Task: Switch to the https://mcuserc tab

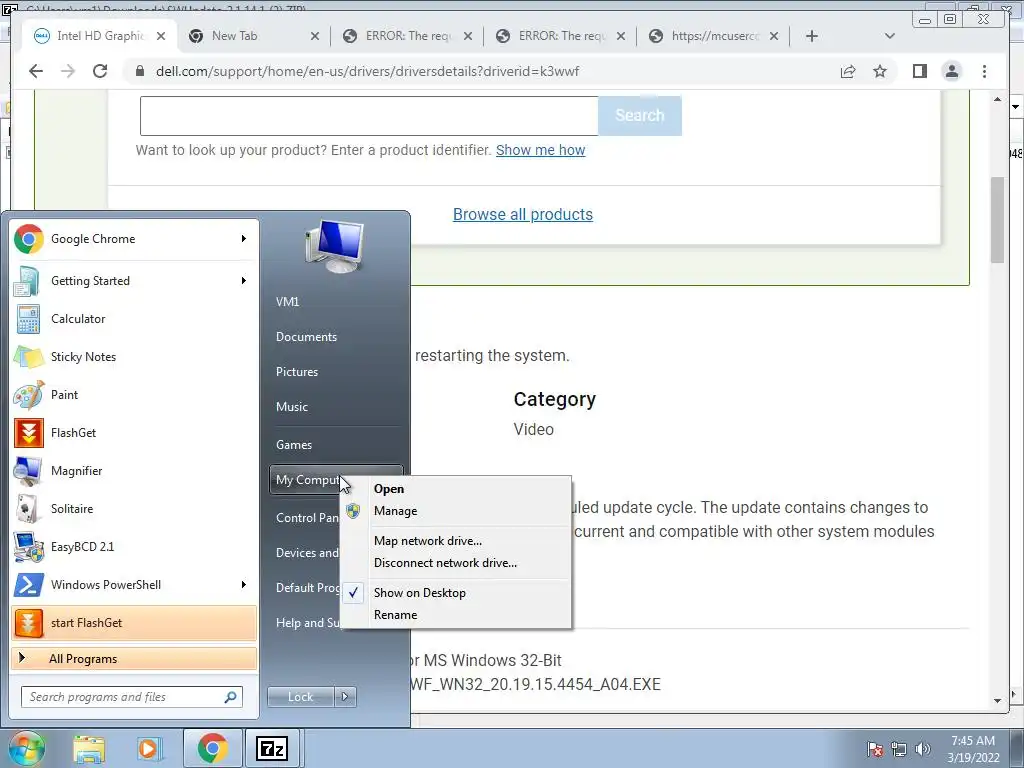Action: [714, 36]
